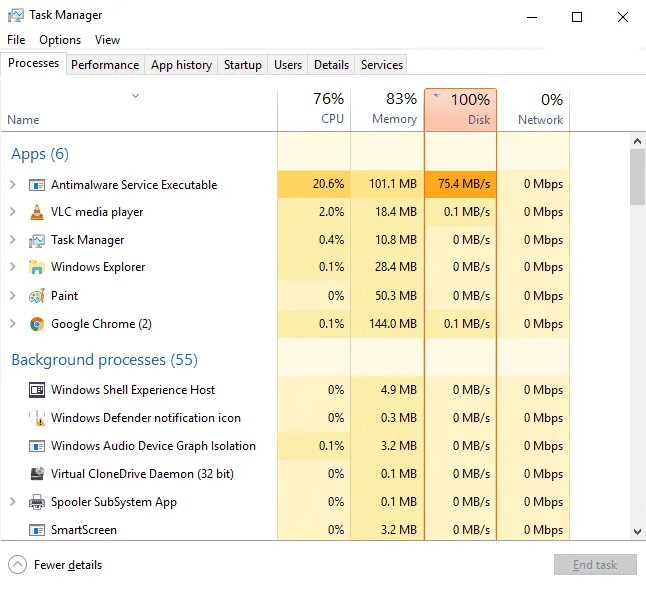Viewport: 646px width, 589px height.
Task: Click the scrollbar down arrow
Action: (637, 532)
